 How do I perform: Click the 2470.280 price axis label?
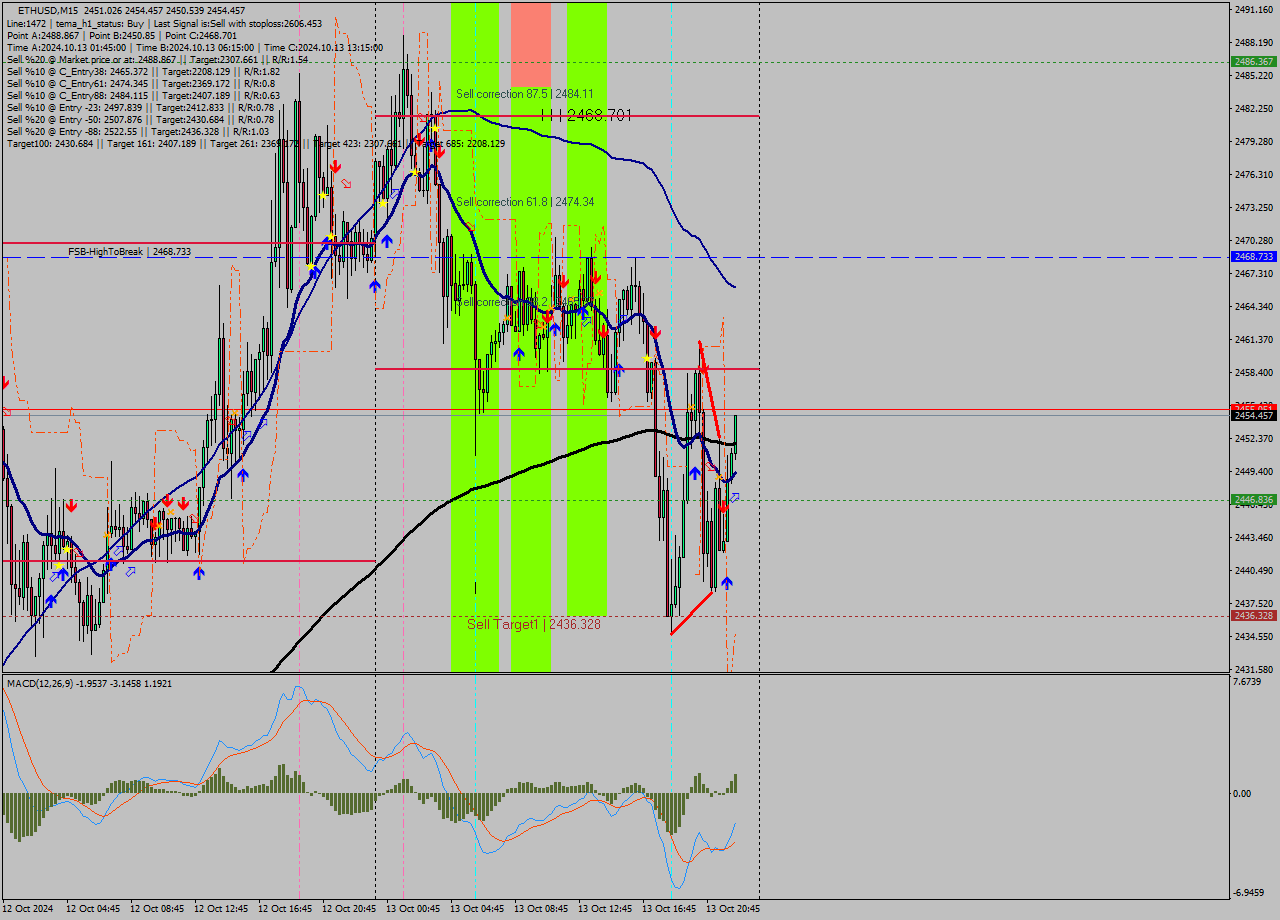(1254, 240)
